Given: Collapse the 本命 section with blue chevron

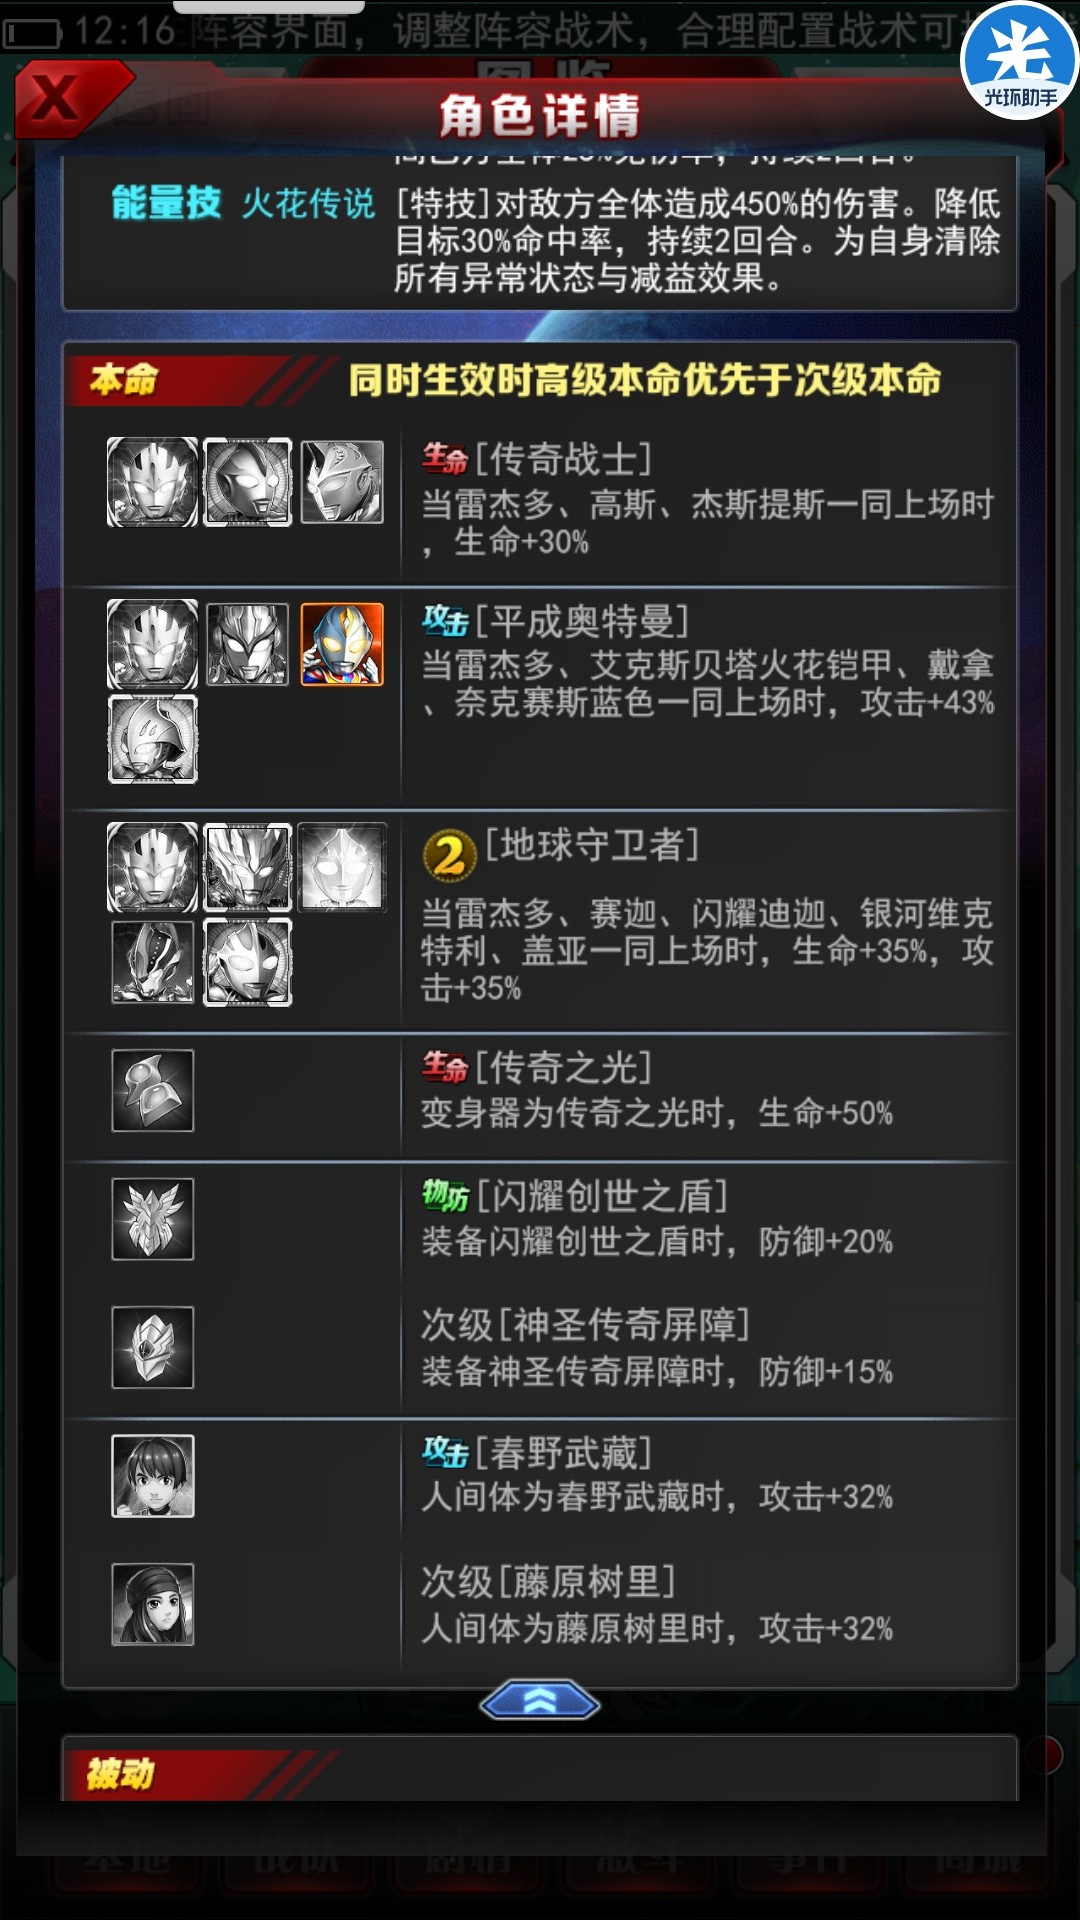Looking at the screenshot, I should pyautogui.click(x=540, y=1700).
